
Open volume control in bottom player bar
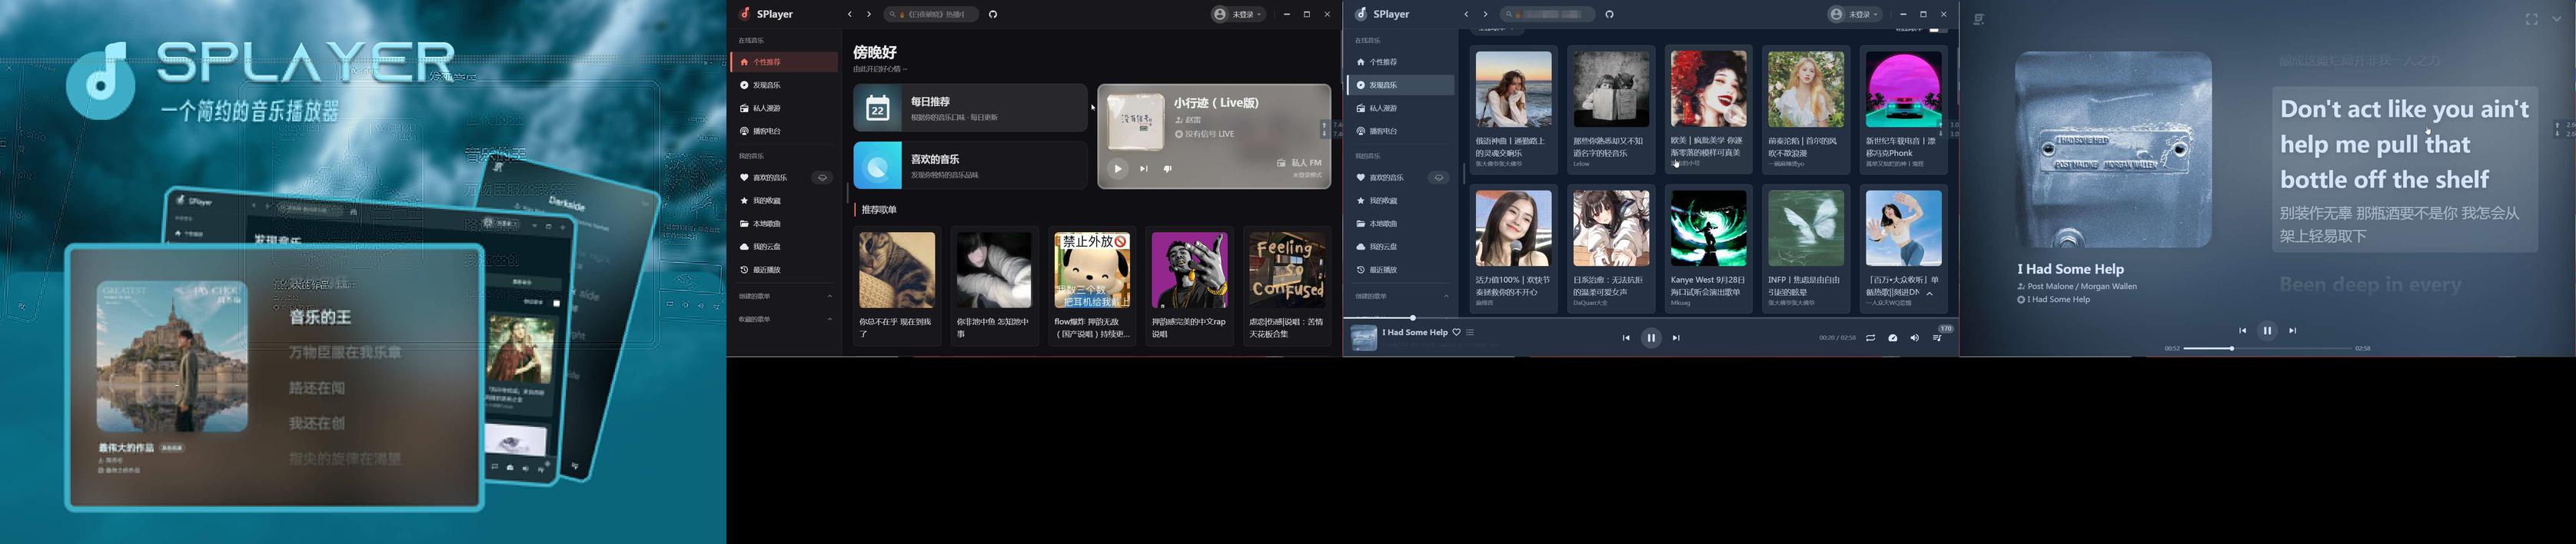pyautogui.click(x=1914, y=338)
